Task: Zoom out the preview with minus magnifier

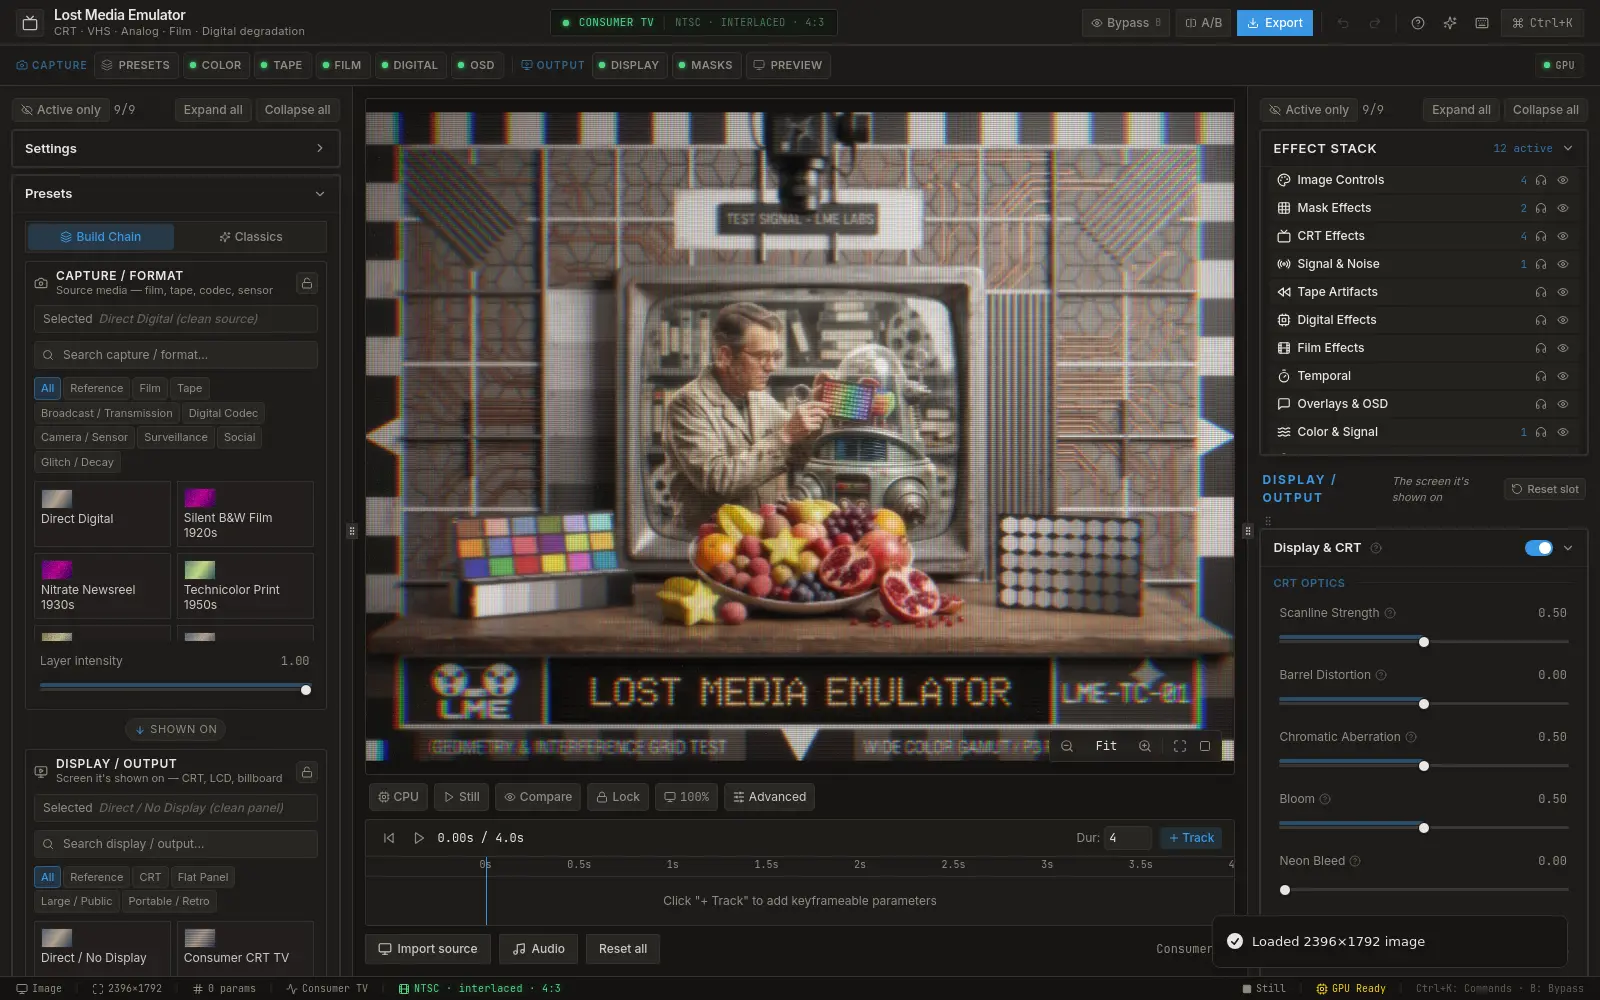Action: click(1067, 746)
